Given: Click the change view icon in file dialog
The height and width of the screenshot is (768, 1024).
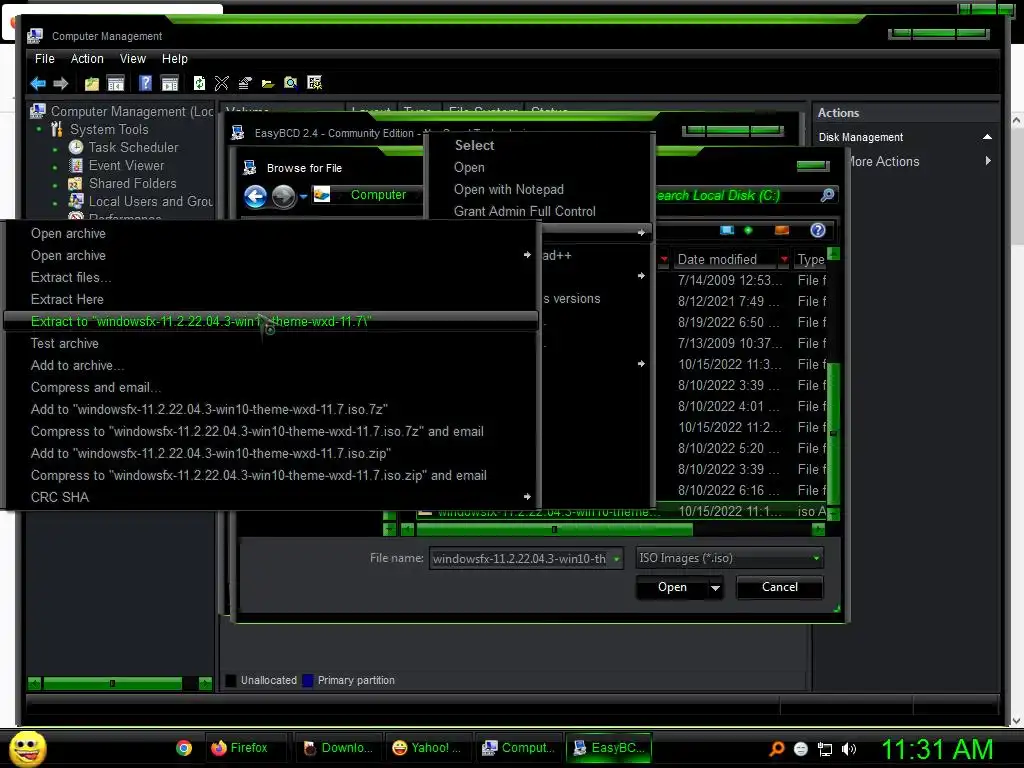Looking at the screenshot, I should pos(727,230).
